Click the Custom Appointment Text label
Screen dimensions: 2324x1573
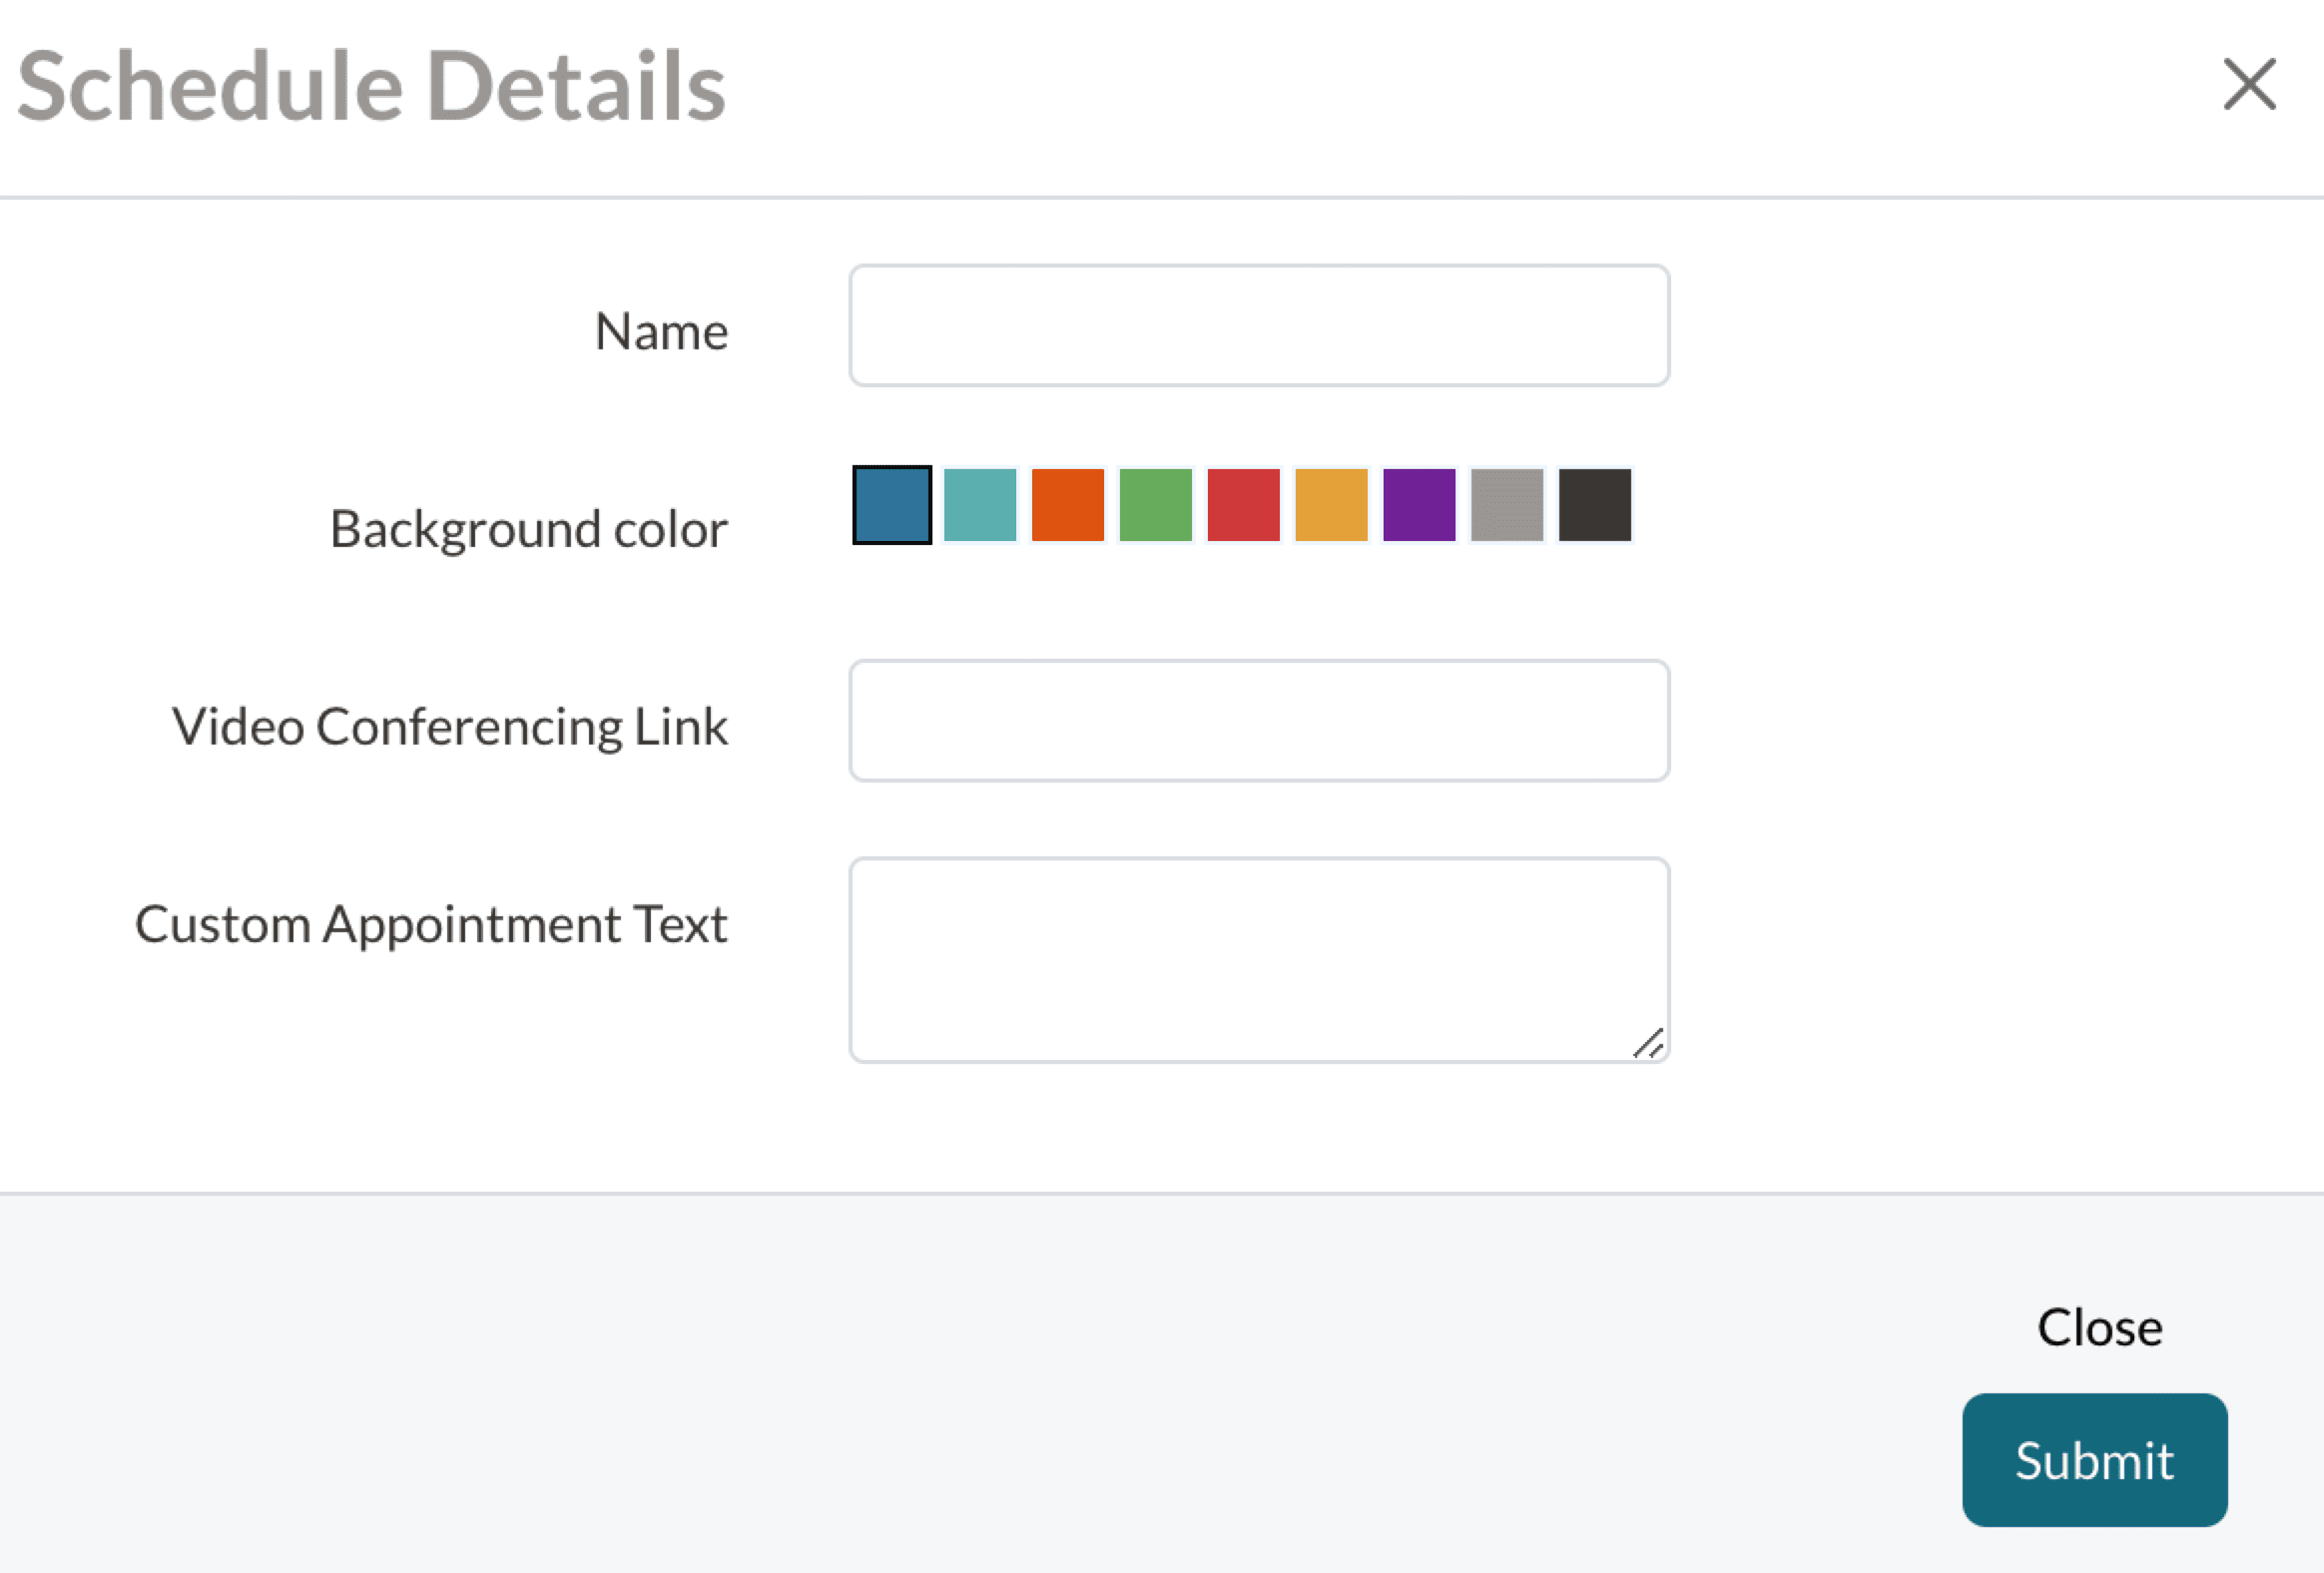point(431,924)
